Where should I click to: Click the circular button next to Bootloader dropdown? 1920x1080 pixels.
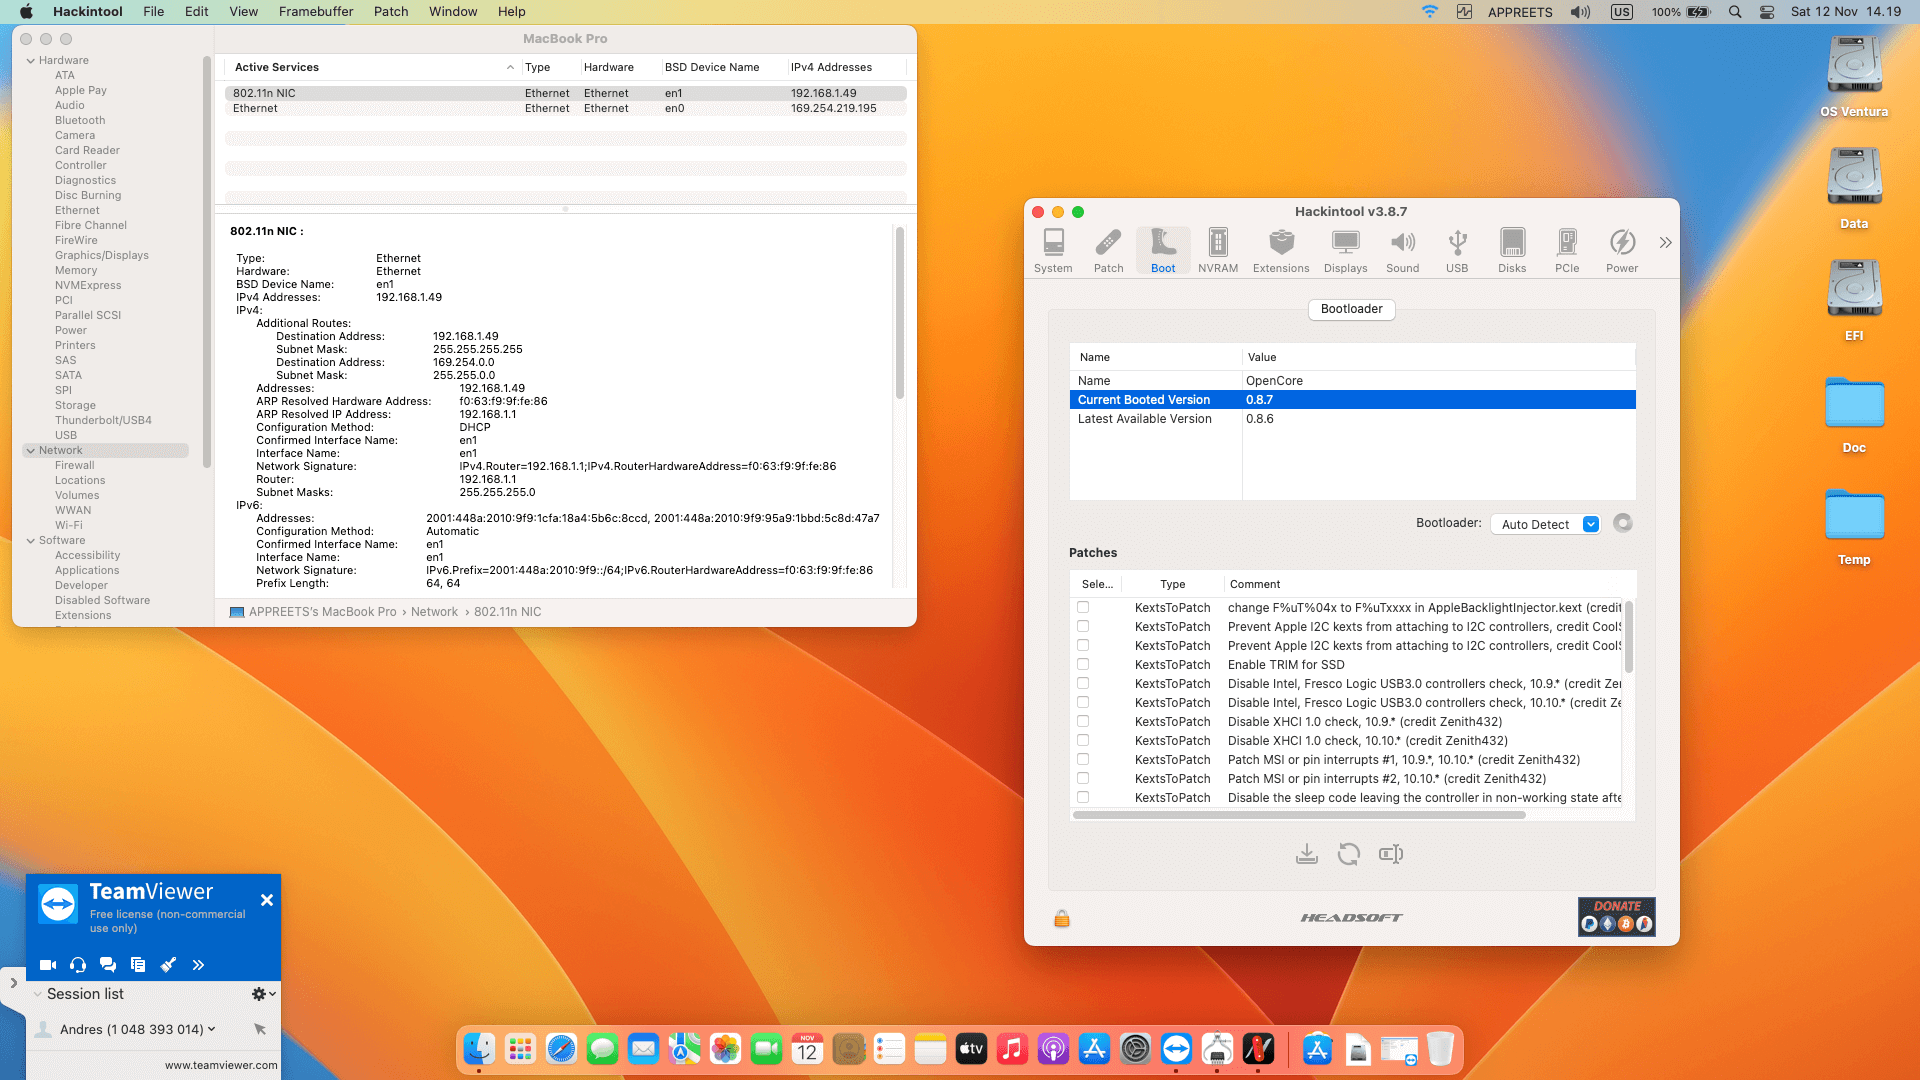click(1623, 523)
